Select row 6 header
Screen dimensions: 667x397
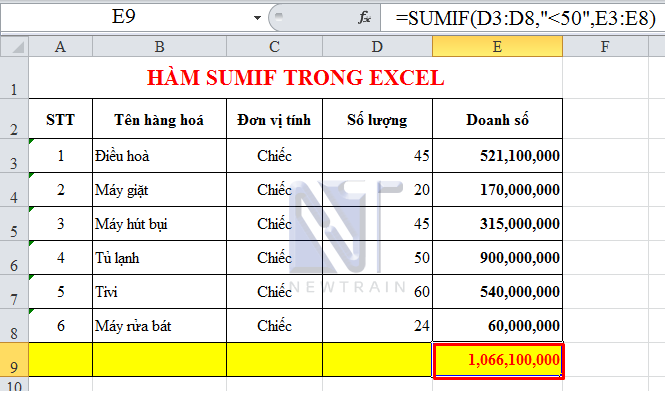click(14, 258)
